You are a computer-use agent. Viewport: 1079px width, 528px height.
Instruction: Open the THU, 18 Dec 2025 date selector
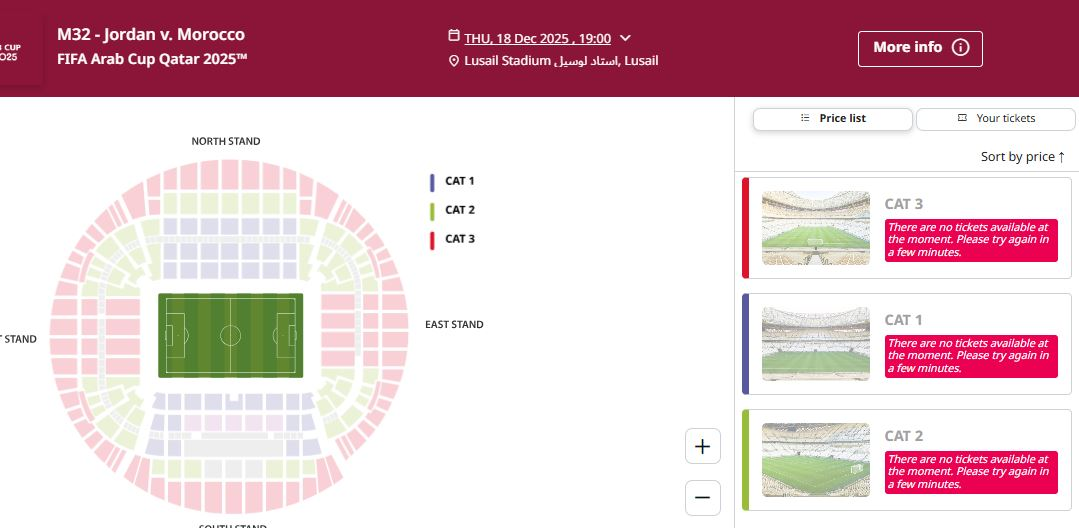537,38
